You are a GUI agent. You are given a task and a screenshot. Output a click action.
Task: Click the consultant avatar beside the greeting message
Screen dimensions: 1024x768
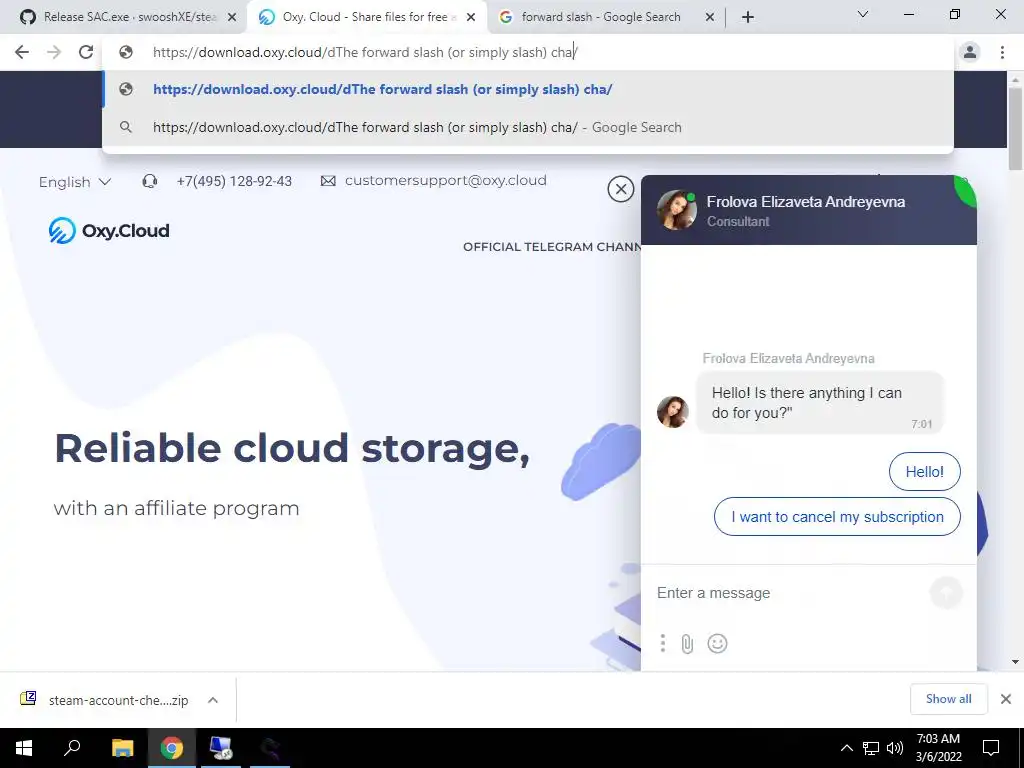673,412
